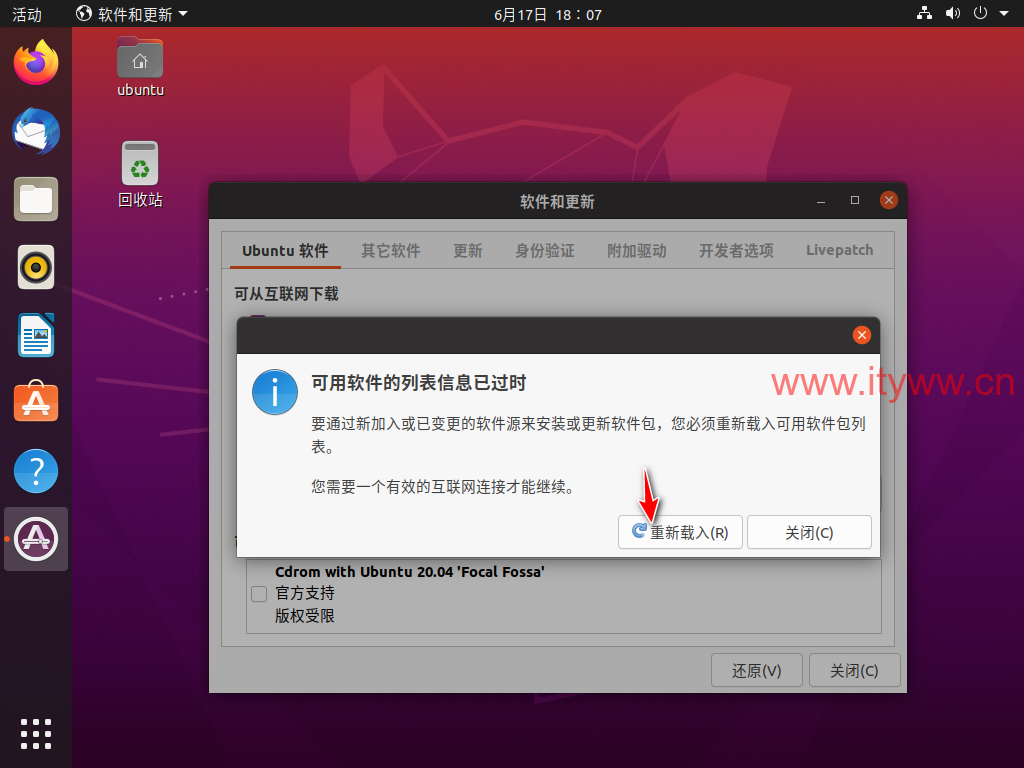Click 关闭(C) in the 软件和更新 window
This screenshot has height=768, width=1024.
click(x=854, y=670)
